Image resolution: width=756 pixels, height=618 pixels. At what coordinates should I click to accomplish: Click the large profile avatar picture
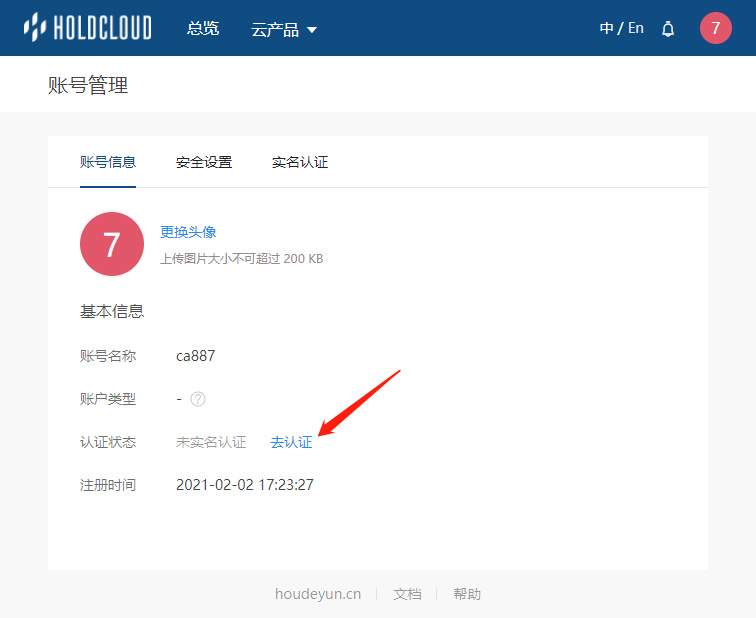(x=112, y=244)
